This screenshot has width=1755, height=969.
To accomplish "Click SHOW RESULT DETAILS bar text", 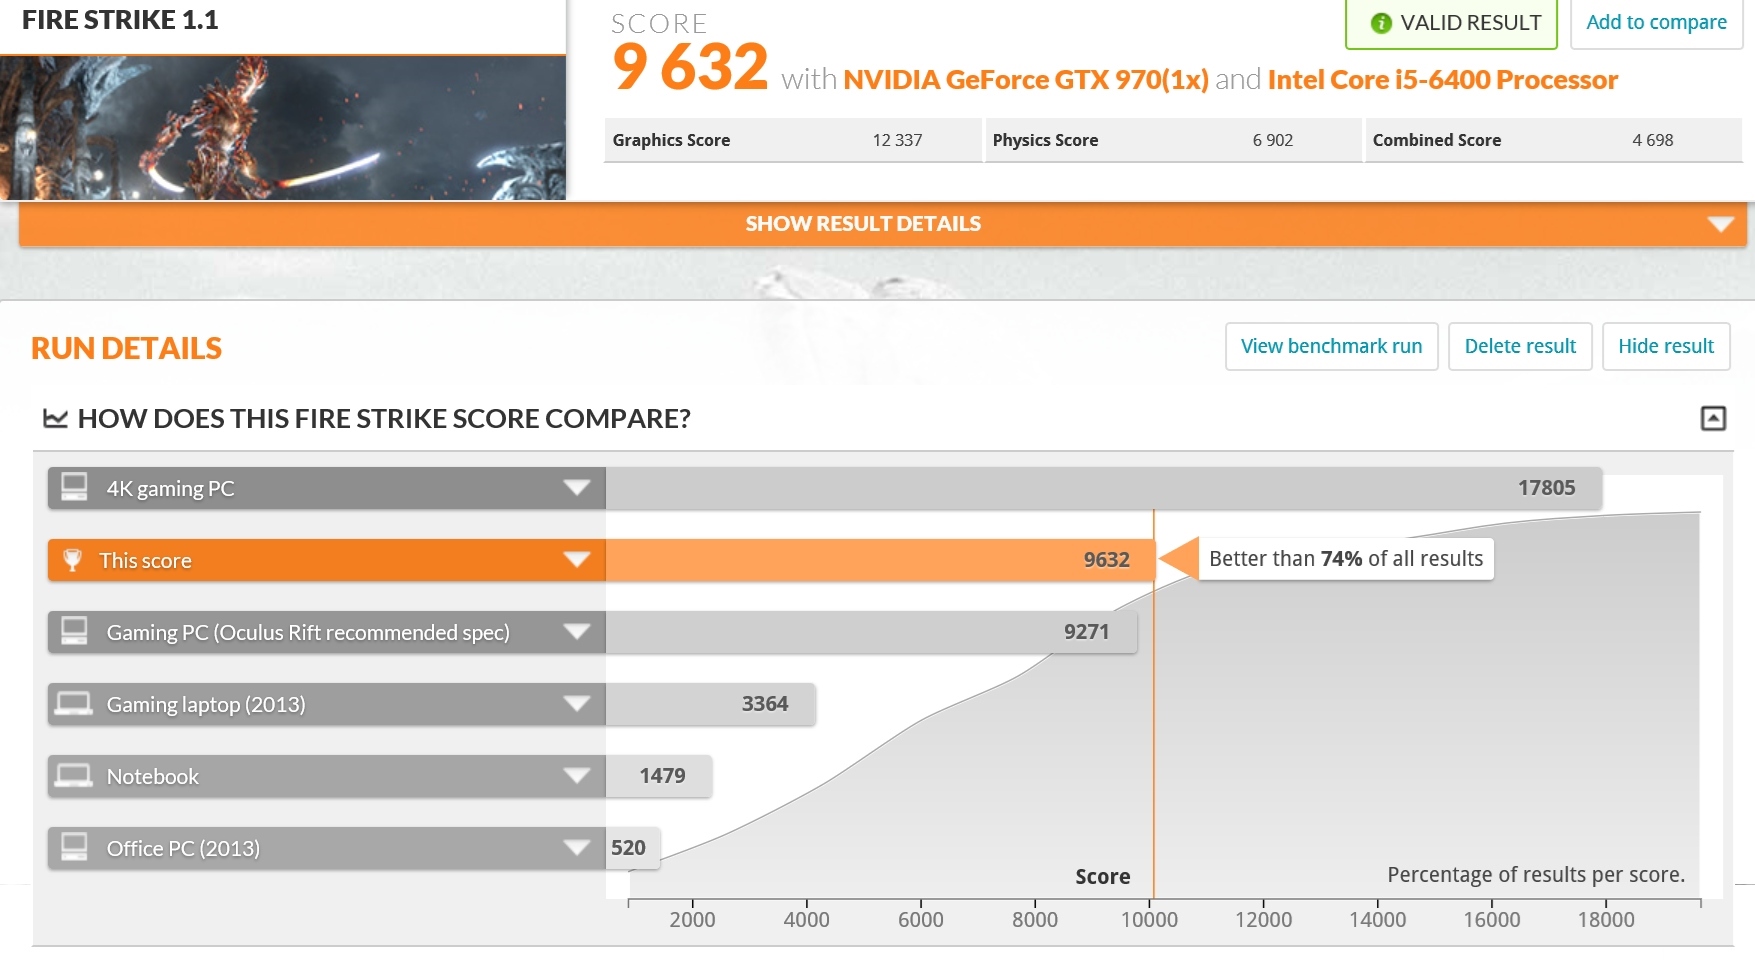I will [x=863, y=224].
